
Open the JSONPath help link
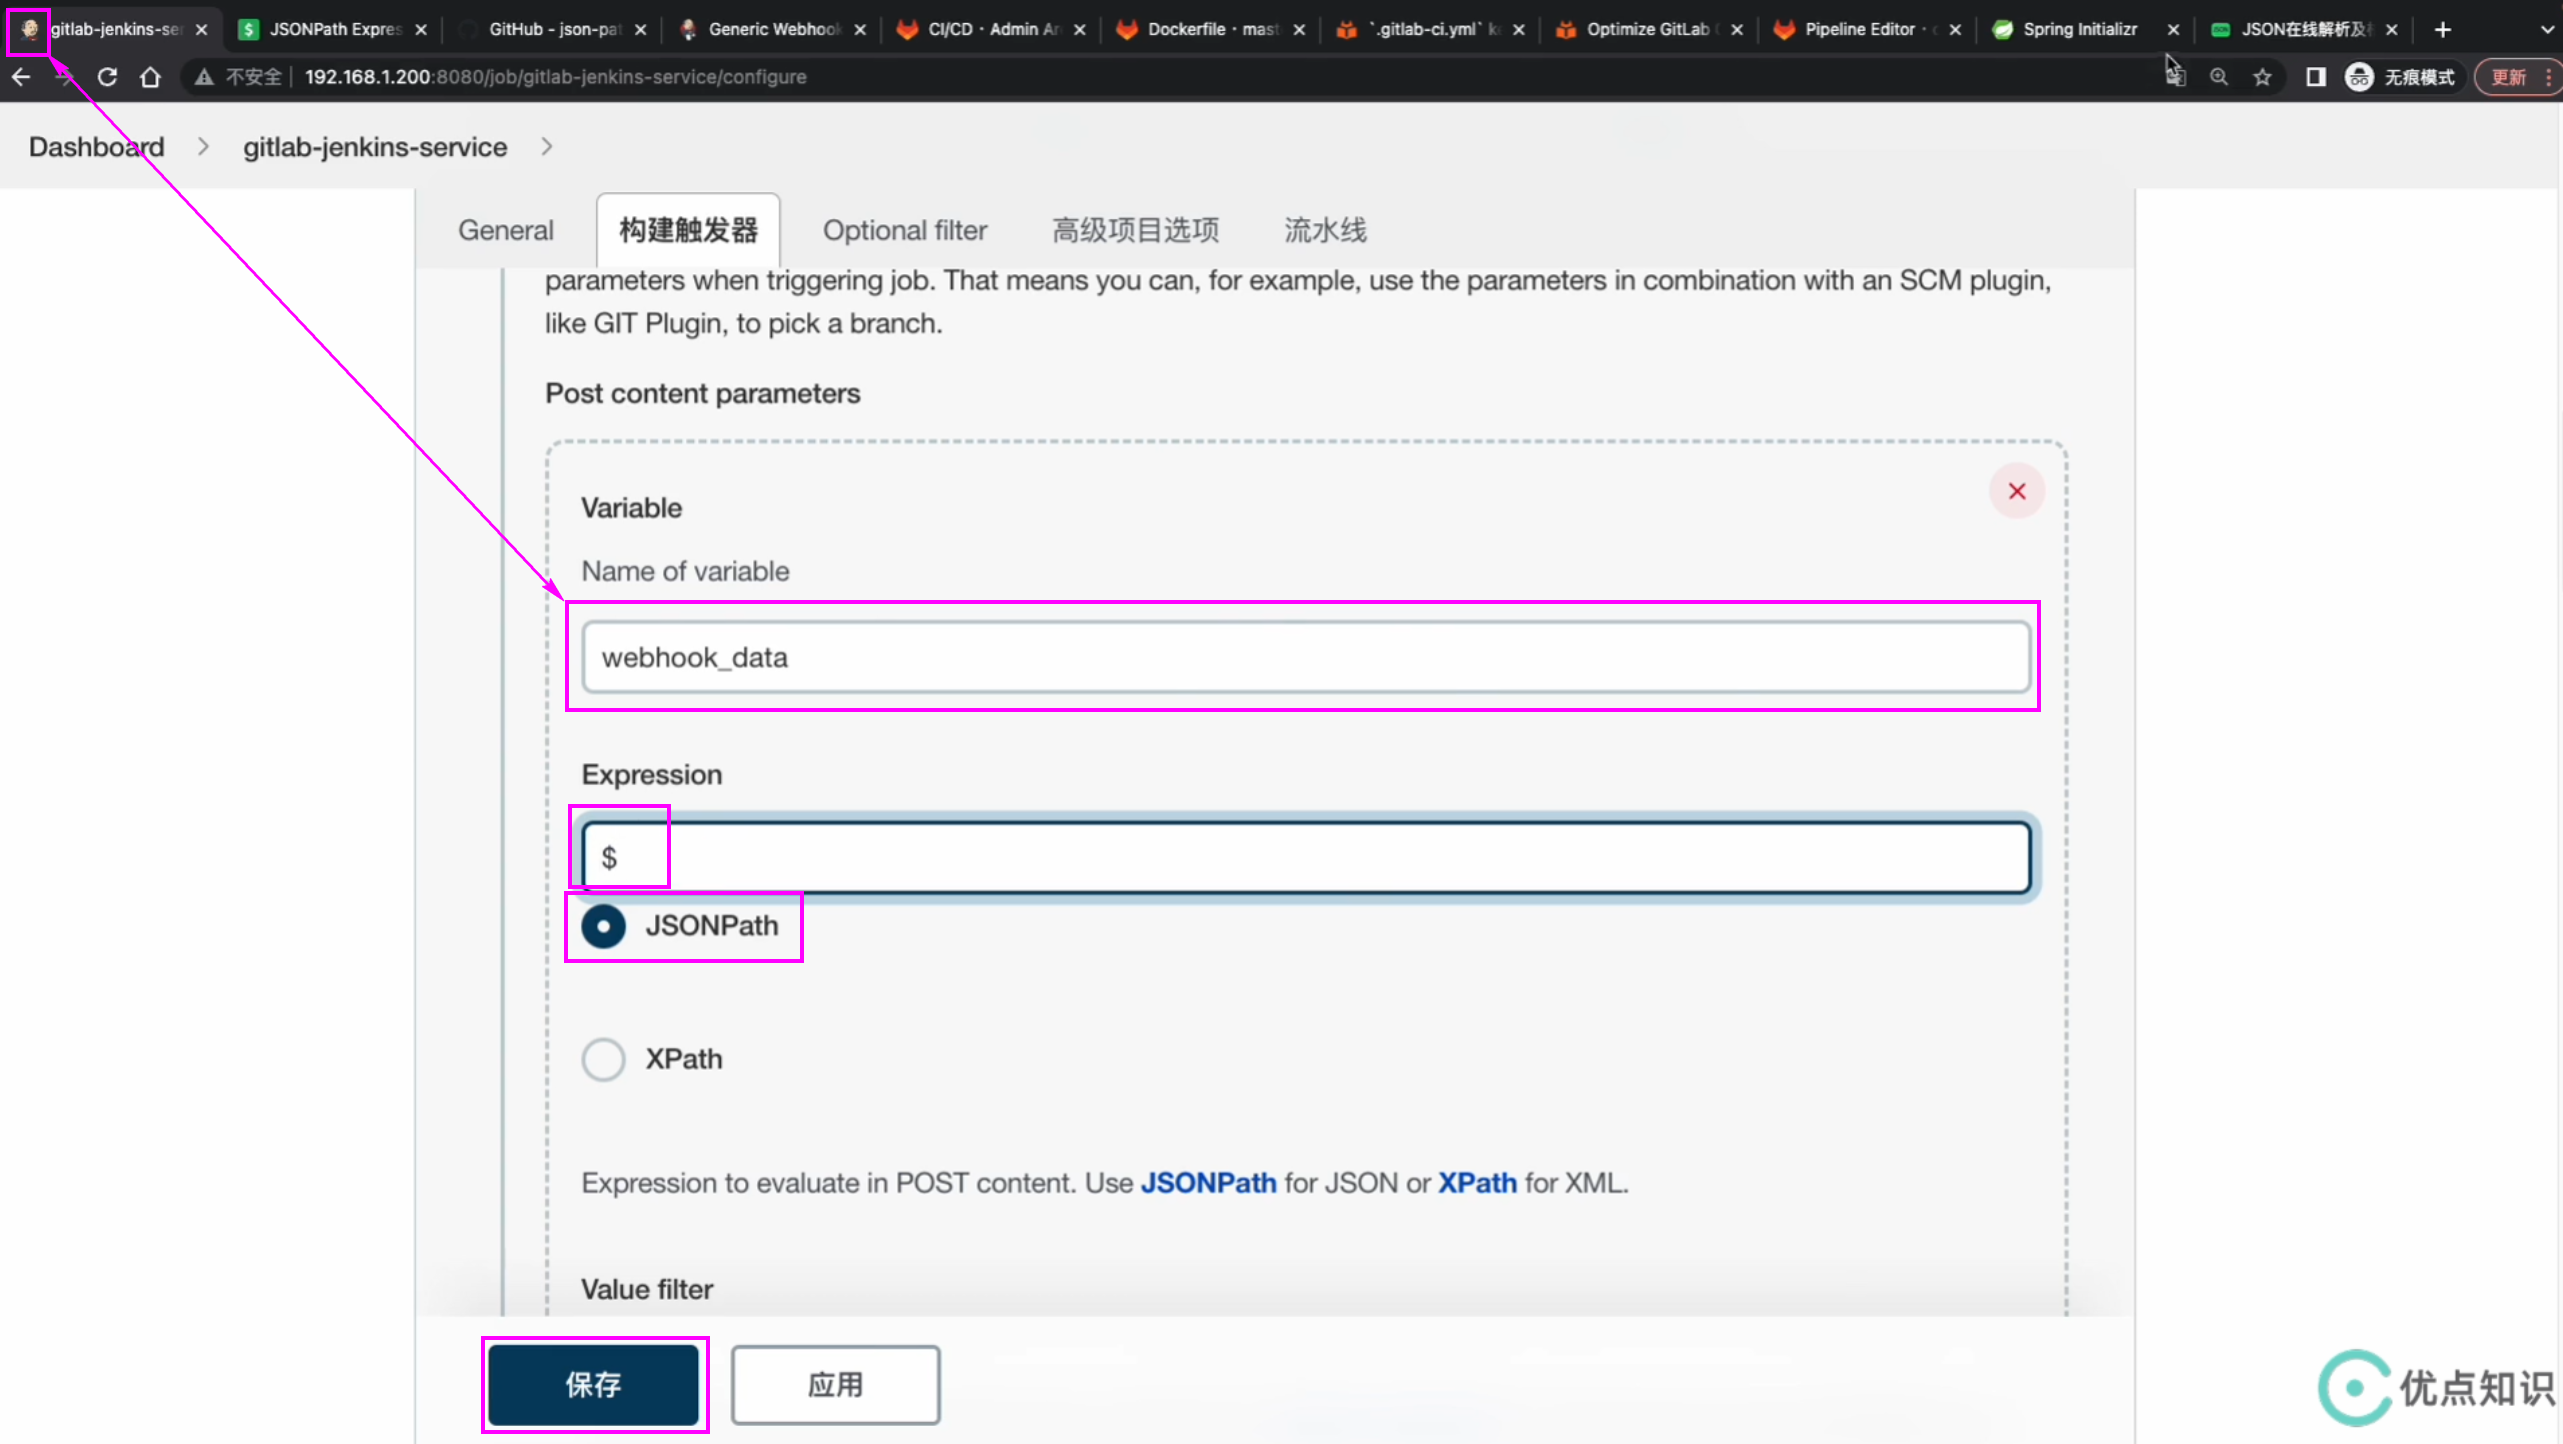click(x=1208, y=1183)
